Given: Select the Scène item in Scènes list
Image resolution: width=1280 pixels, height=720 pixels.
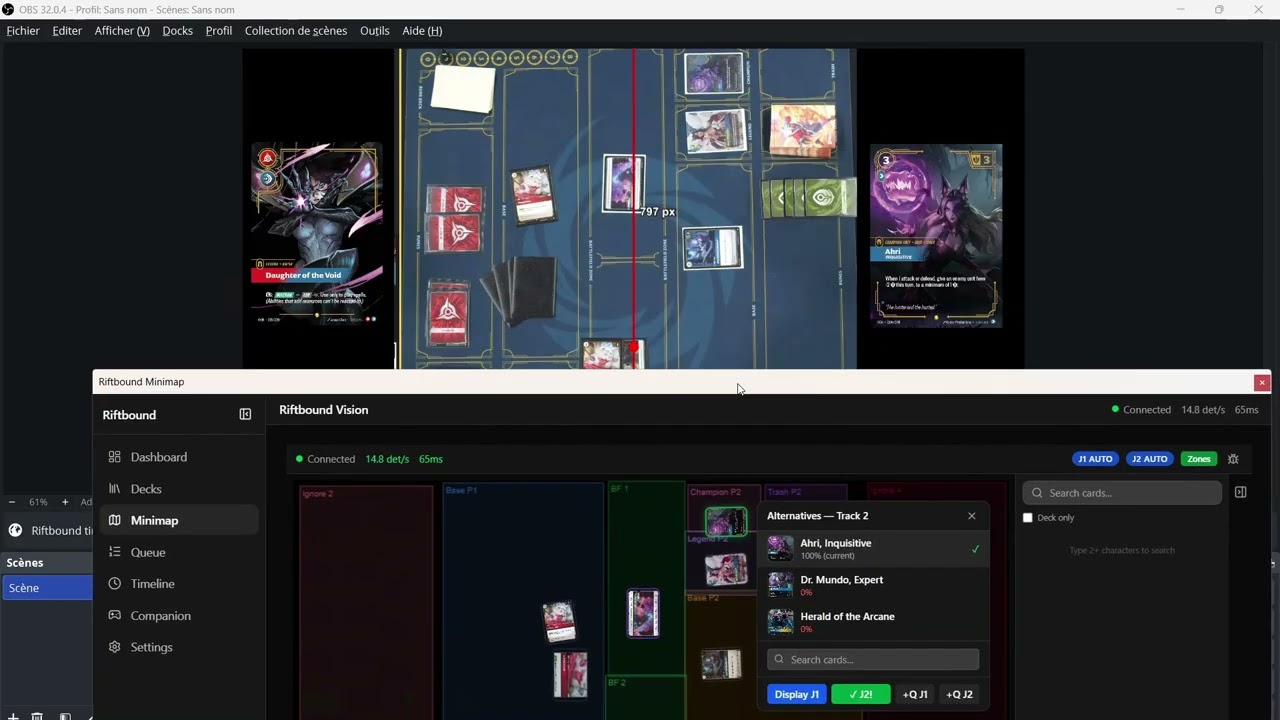Looking at the screenshot, I should pyautogui.click(x=46, y=588).
